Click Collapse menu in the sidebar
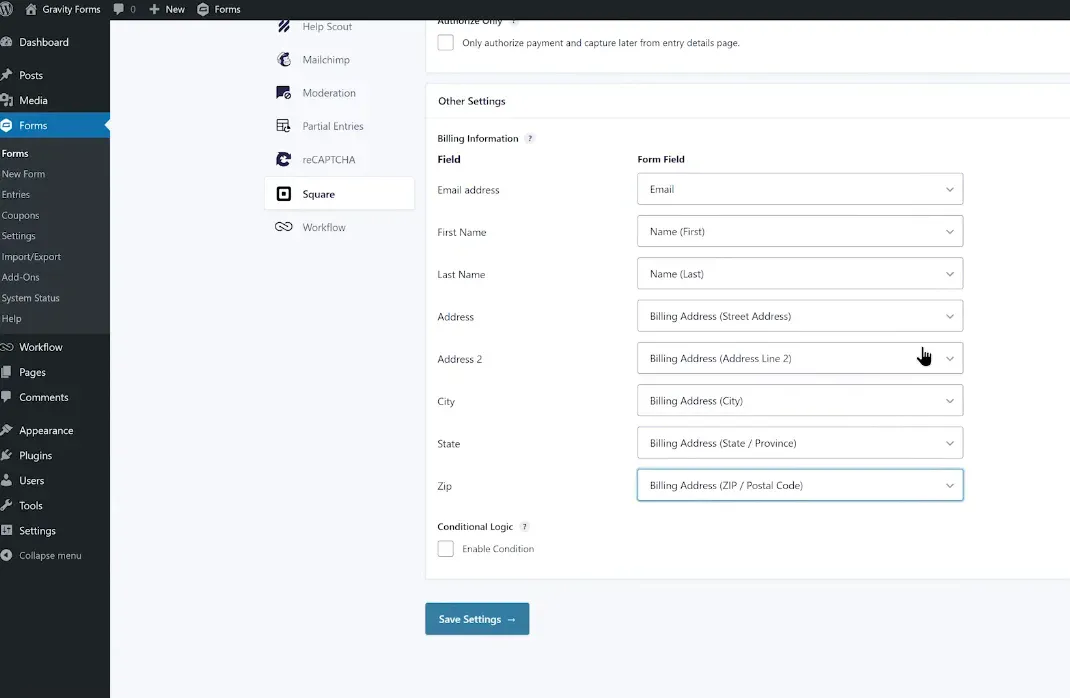Viewport: 1070px width, 698px height. pos(49,556)
